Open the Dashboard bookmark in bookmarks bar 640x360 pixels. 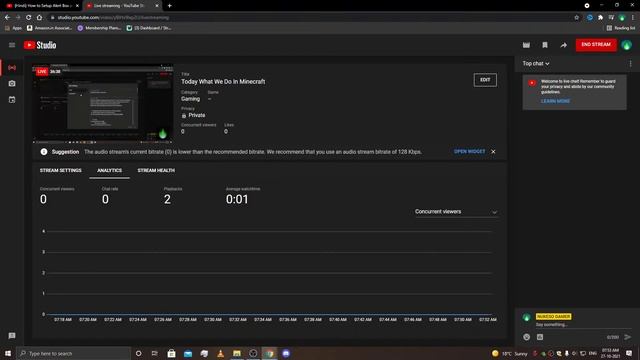click(x=149, y=28)
